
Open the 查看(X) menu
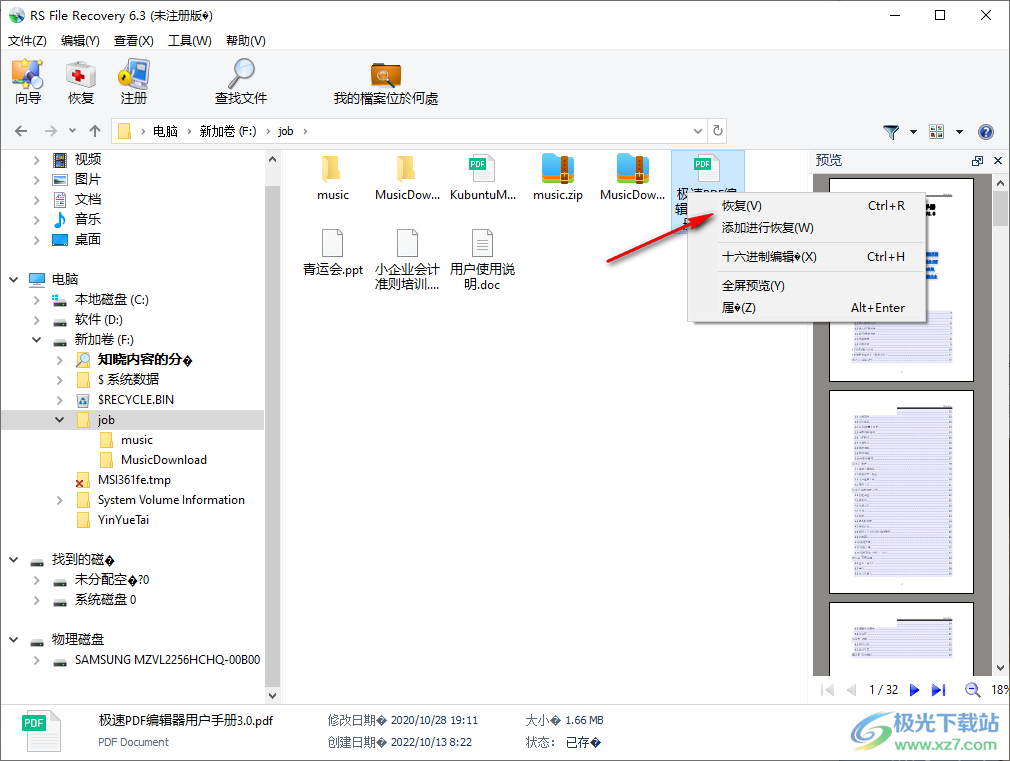pyautogui.click(x=133, y=41)
